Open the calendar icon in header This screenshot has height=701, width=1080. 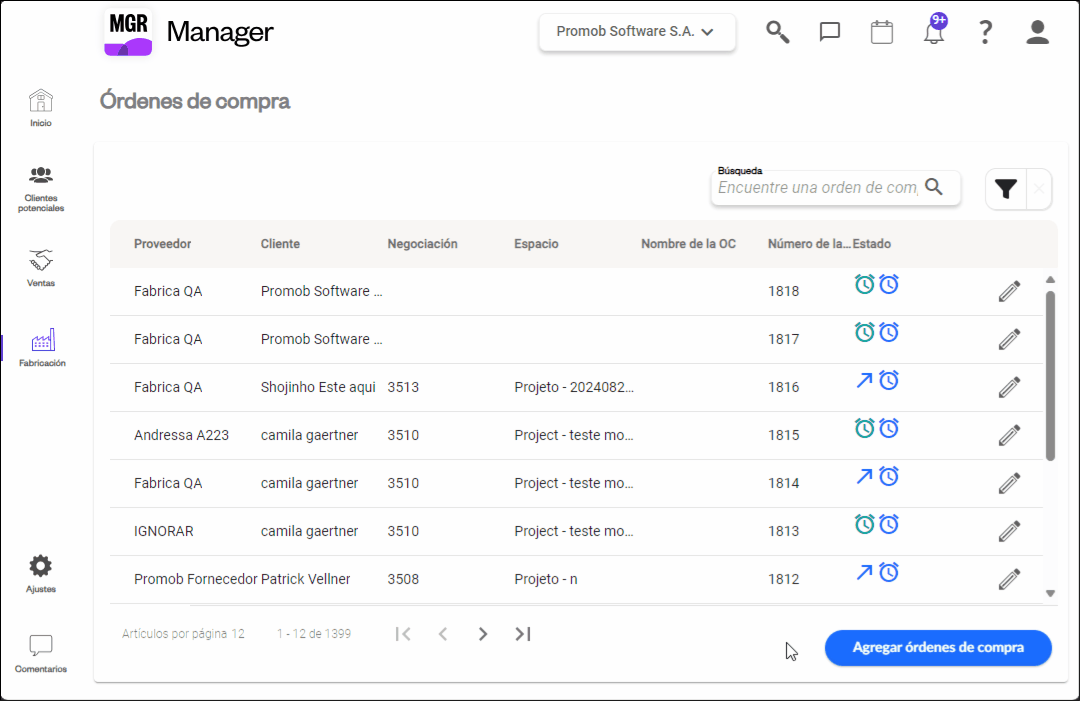tap(882, 32)
